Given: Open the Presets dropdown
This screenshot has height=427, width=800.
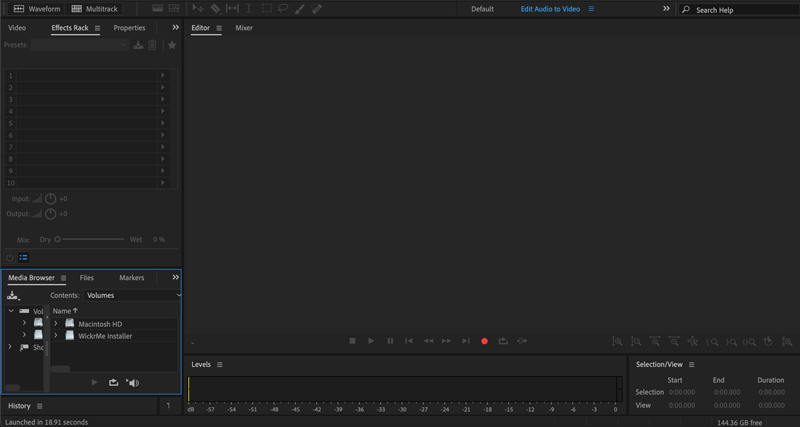Looking at the screenshot, I should [80, 45].
